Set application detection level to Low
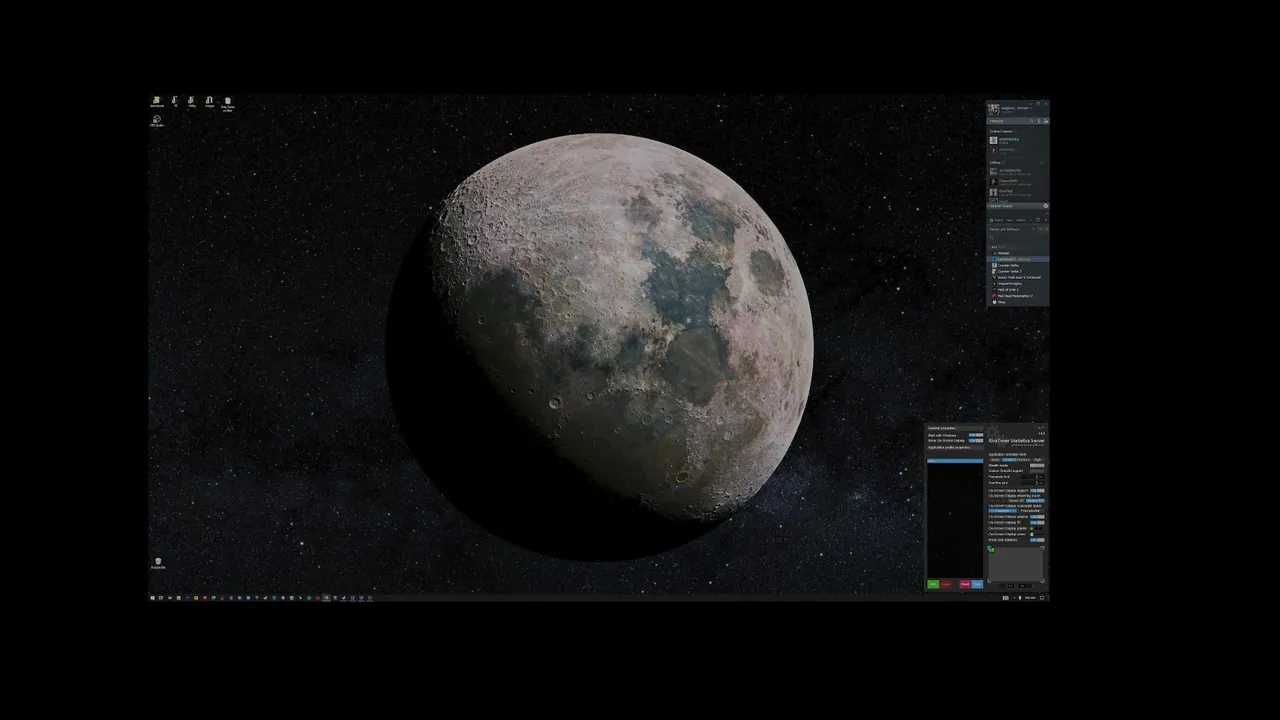 coord(1009,459)
